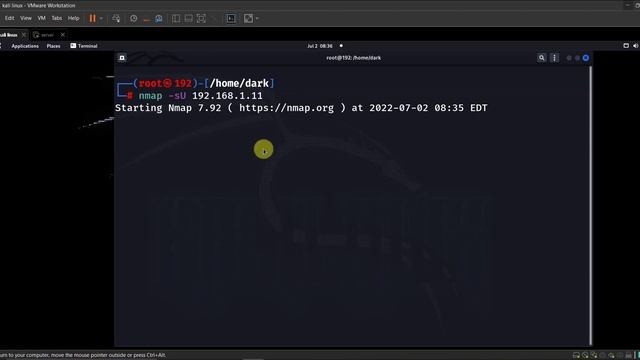Close the server VM tab
This screenshot has height=360, width=640.
(62, 35)
